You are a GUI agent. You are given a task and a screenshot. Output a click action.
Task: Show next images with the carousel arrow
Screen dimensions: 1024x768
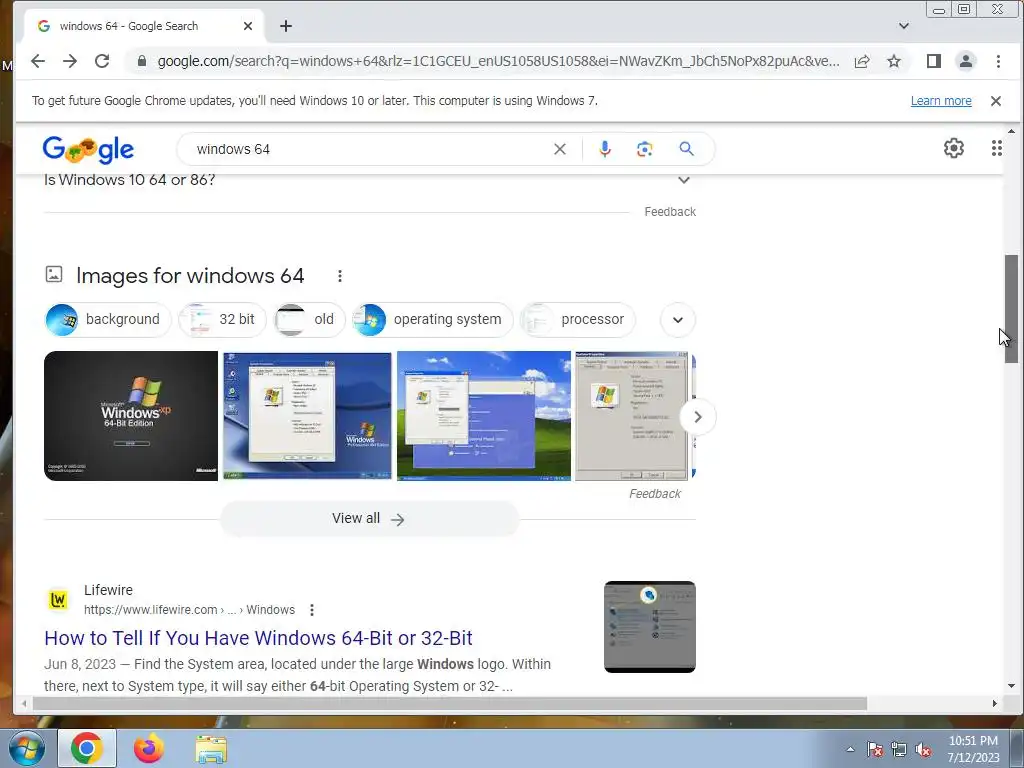point(697,417)
